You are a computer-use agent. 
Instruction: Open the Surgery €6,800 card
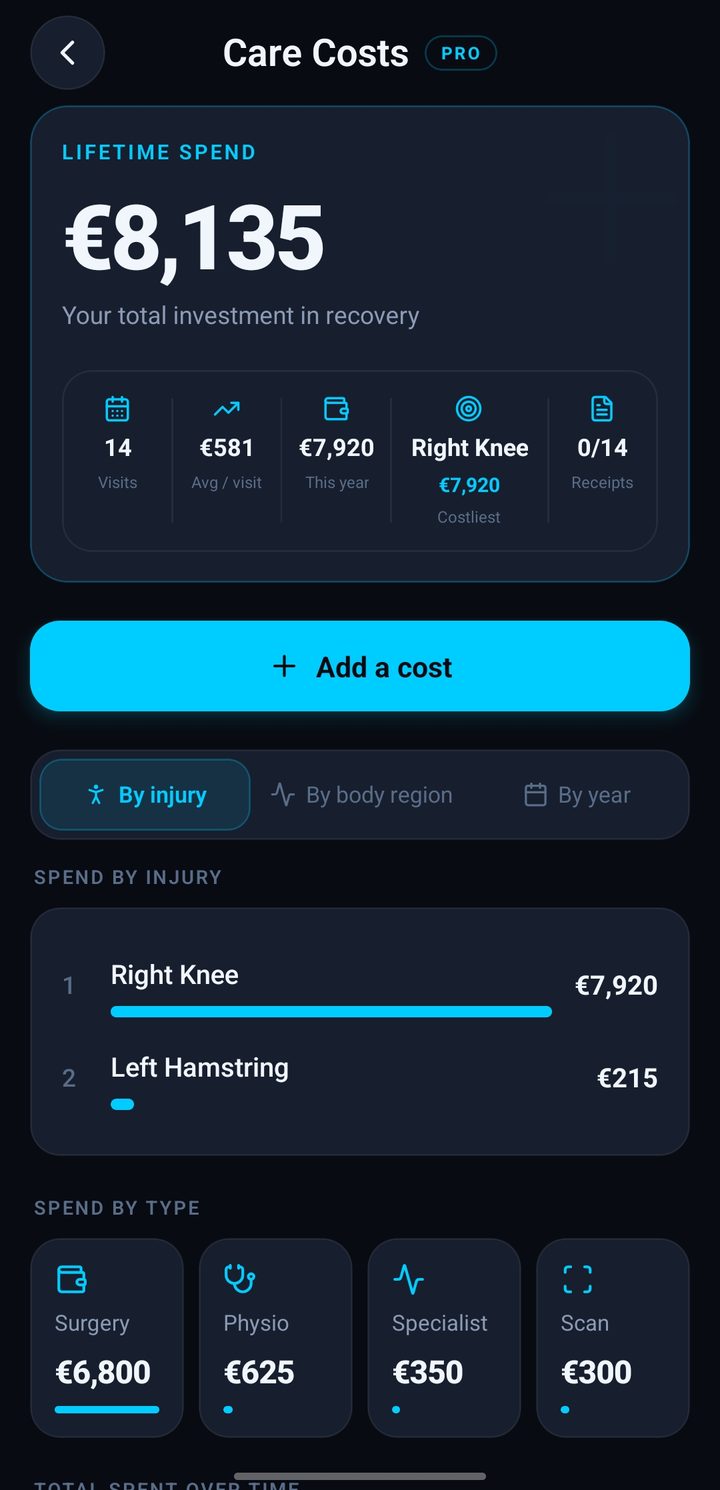tap(107, 1338)
